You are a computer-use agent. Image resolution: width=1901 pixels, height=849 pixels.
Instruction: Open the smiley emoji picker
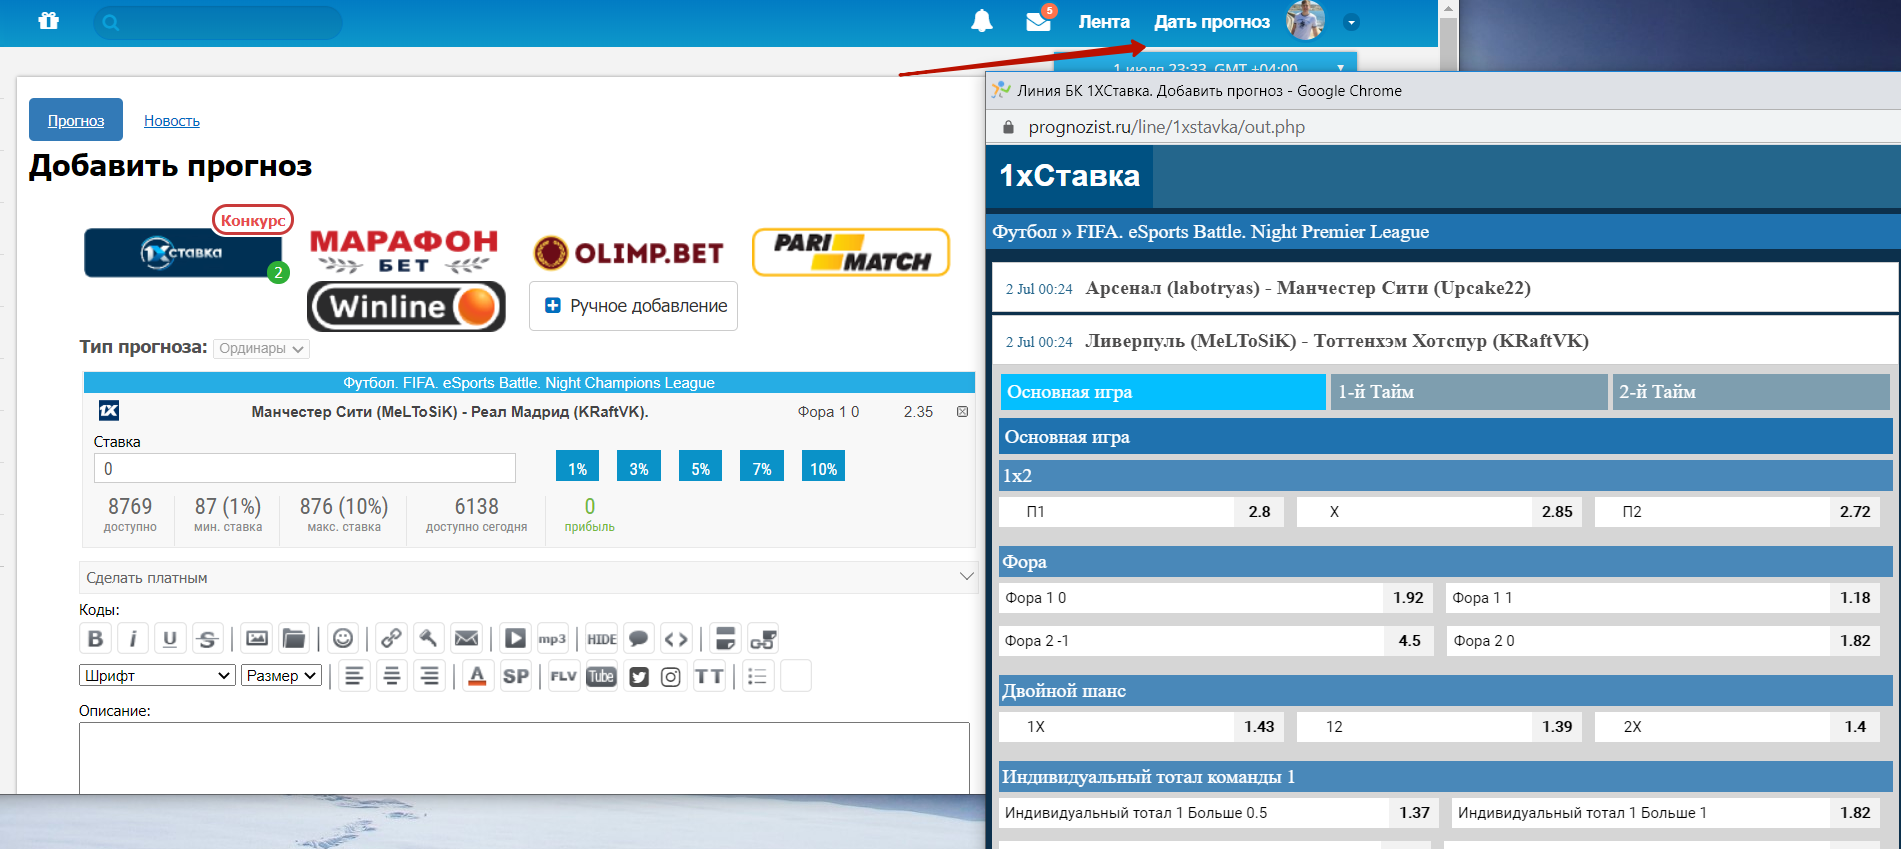click(x=343, y=638)
